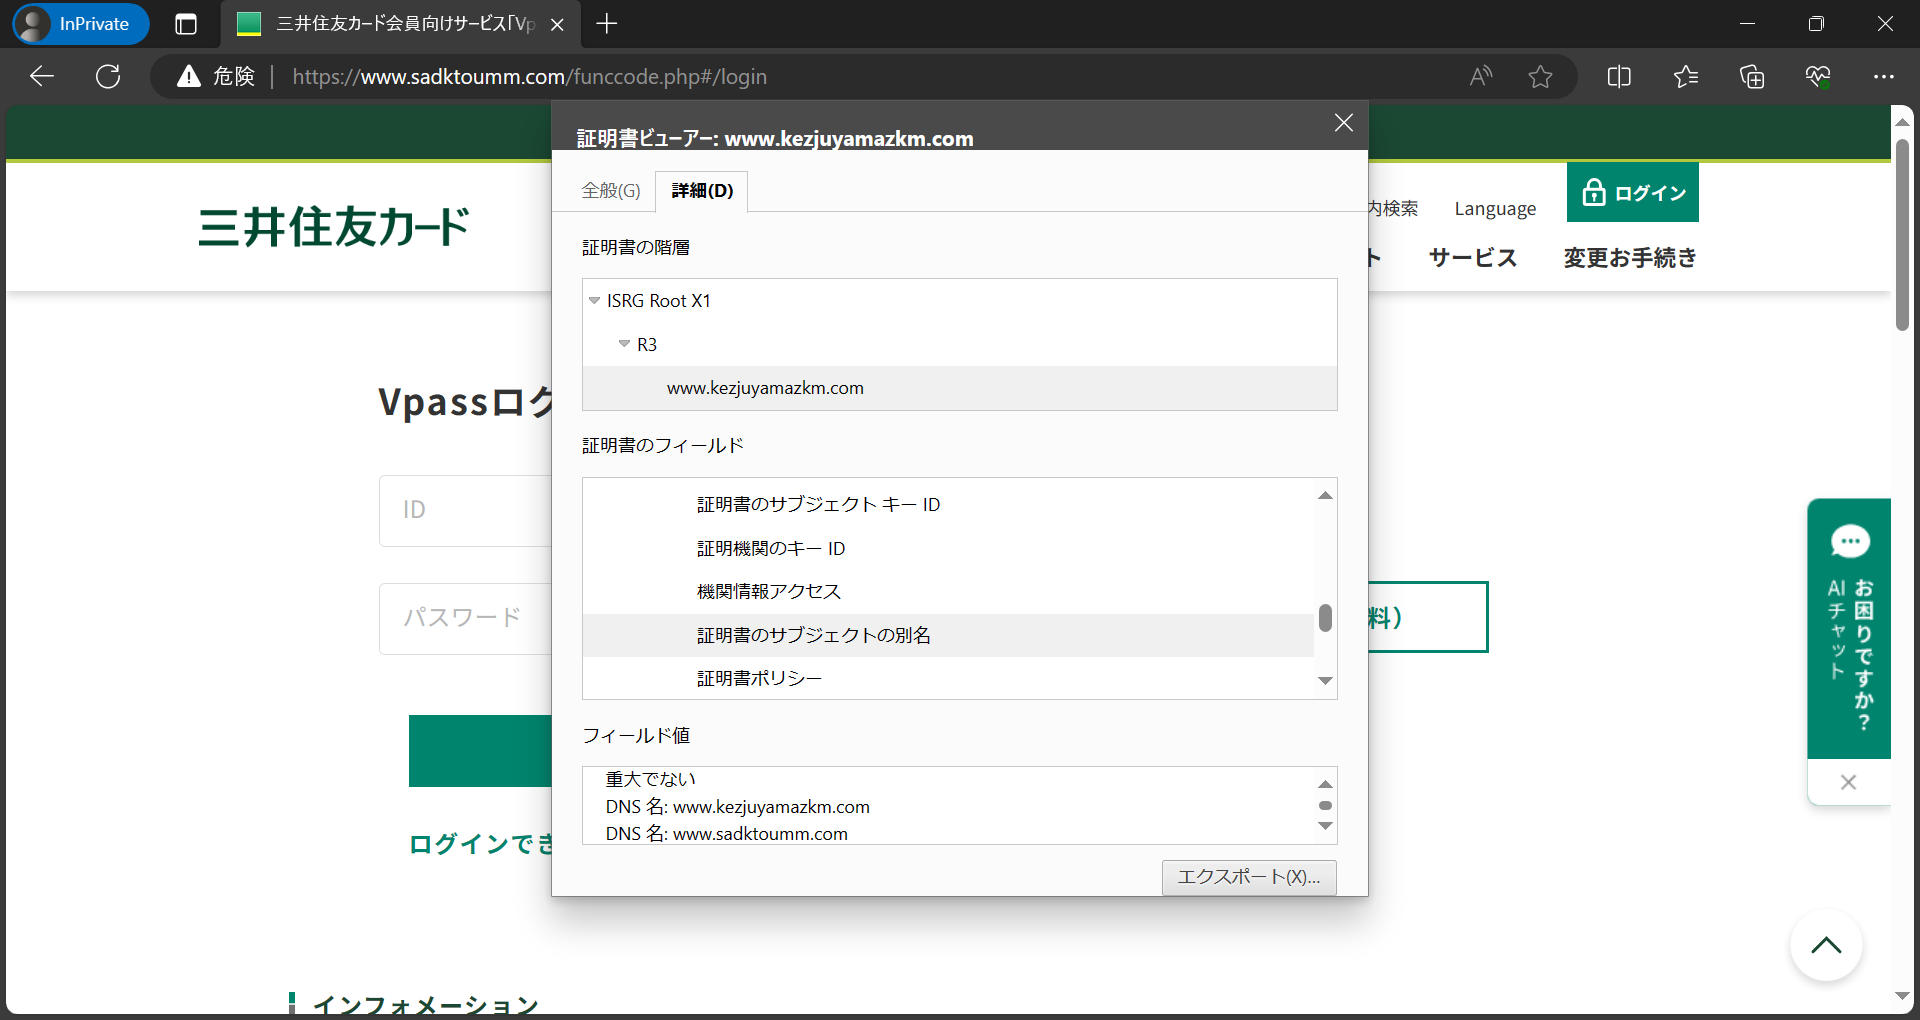Open the Settings and more menu
Viewport: 1920px width, 1020px height.
click(1884, 76)
